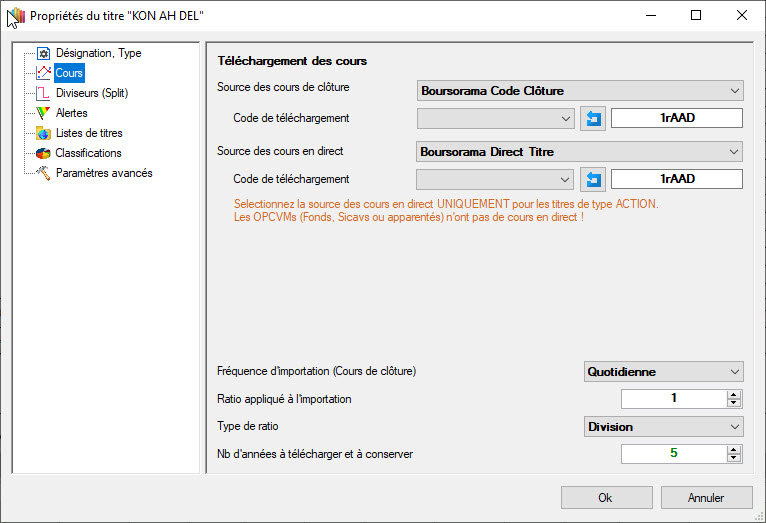This screenshot has width=766, height=523.
Task: Click the blue arrow button for direct code
Action: pos(593,179)
